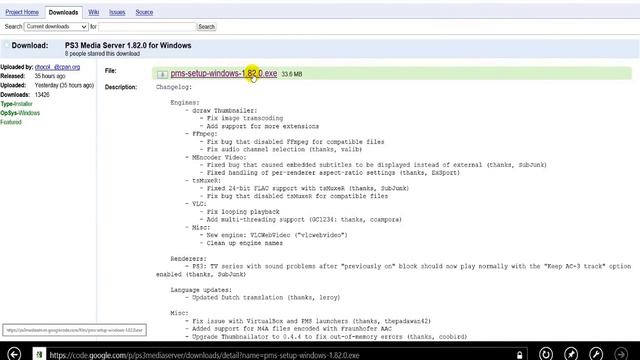Open the uploader's cpan.org profile link
Screen dimensions: 640x360
tap(58, 67)
